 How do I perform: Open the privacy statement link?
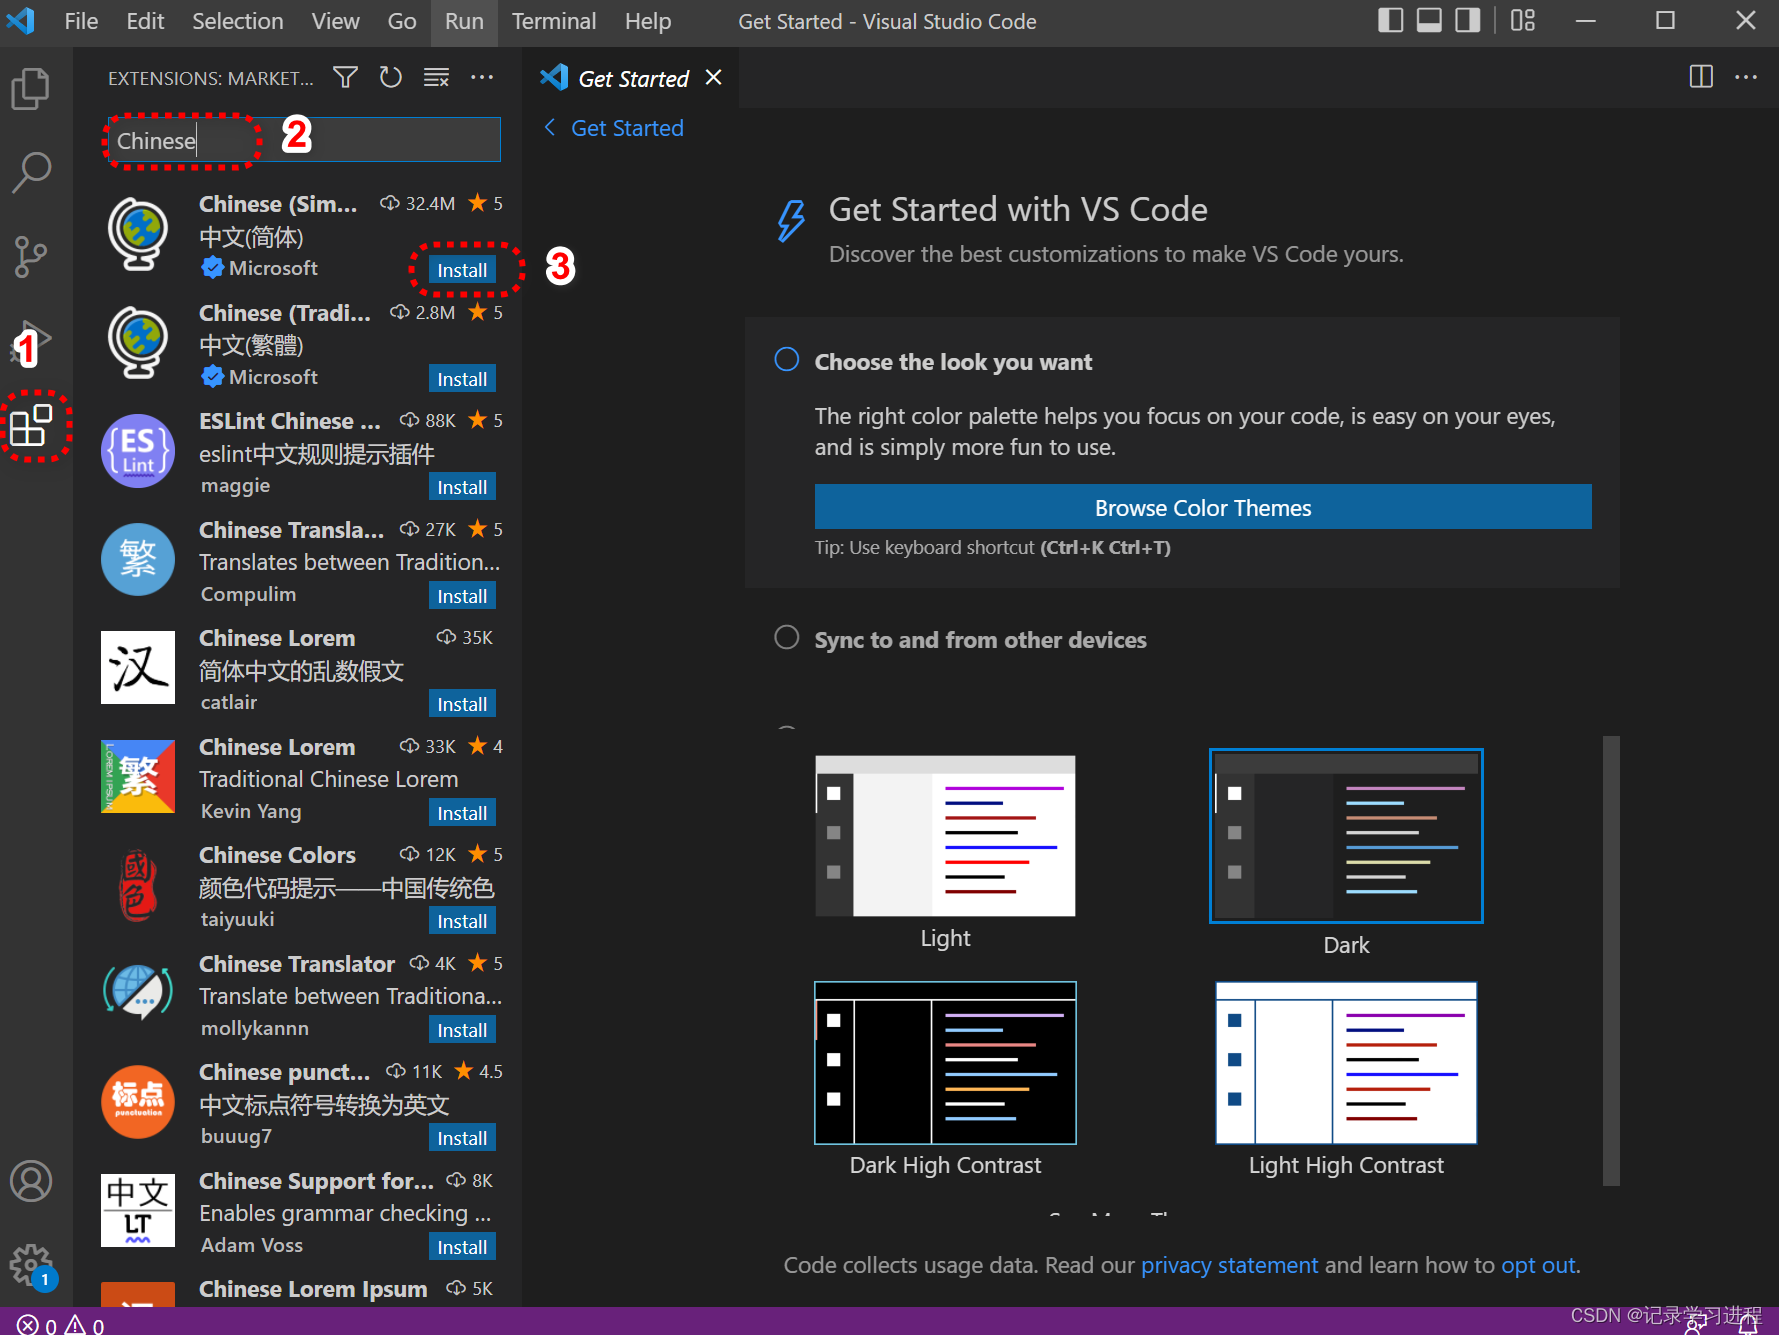(1229, 1265)
